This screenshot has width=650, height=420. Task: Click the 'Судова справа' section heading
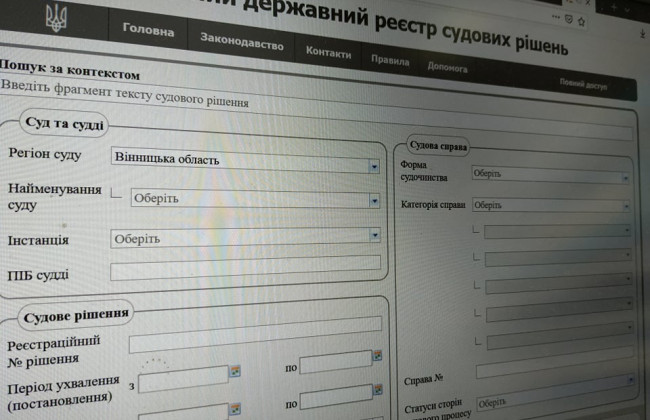438,146
